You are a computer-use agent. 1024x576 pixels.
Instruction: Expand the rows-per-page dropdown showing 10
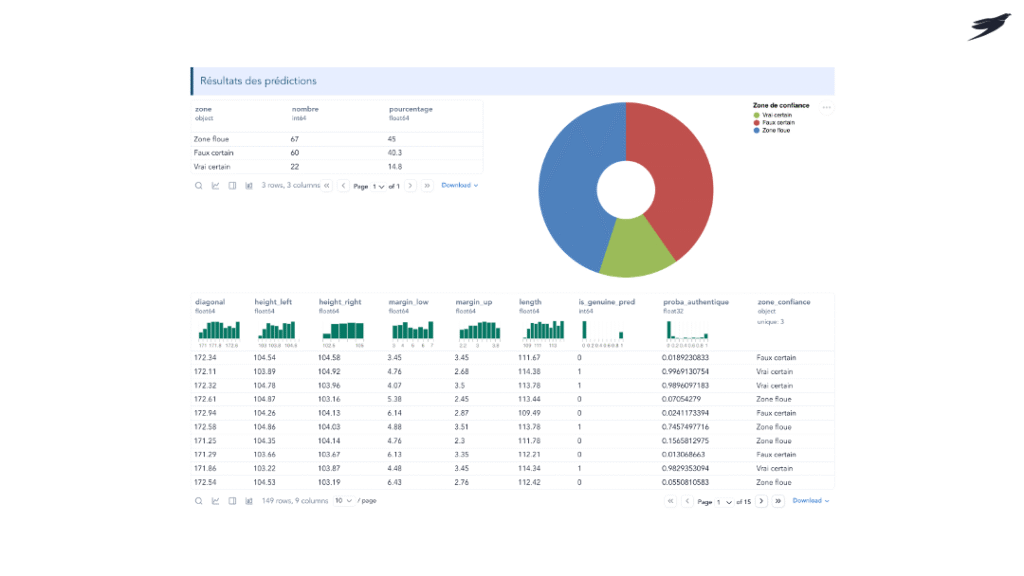344,500
